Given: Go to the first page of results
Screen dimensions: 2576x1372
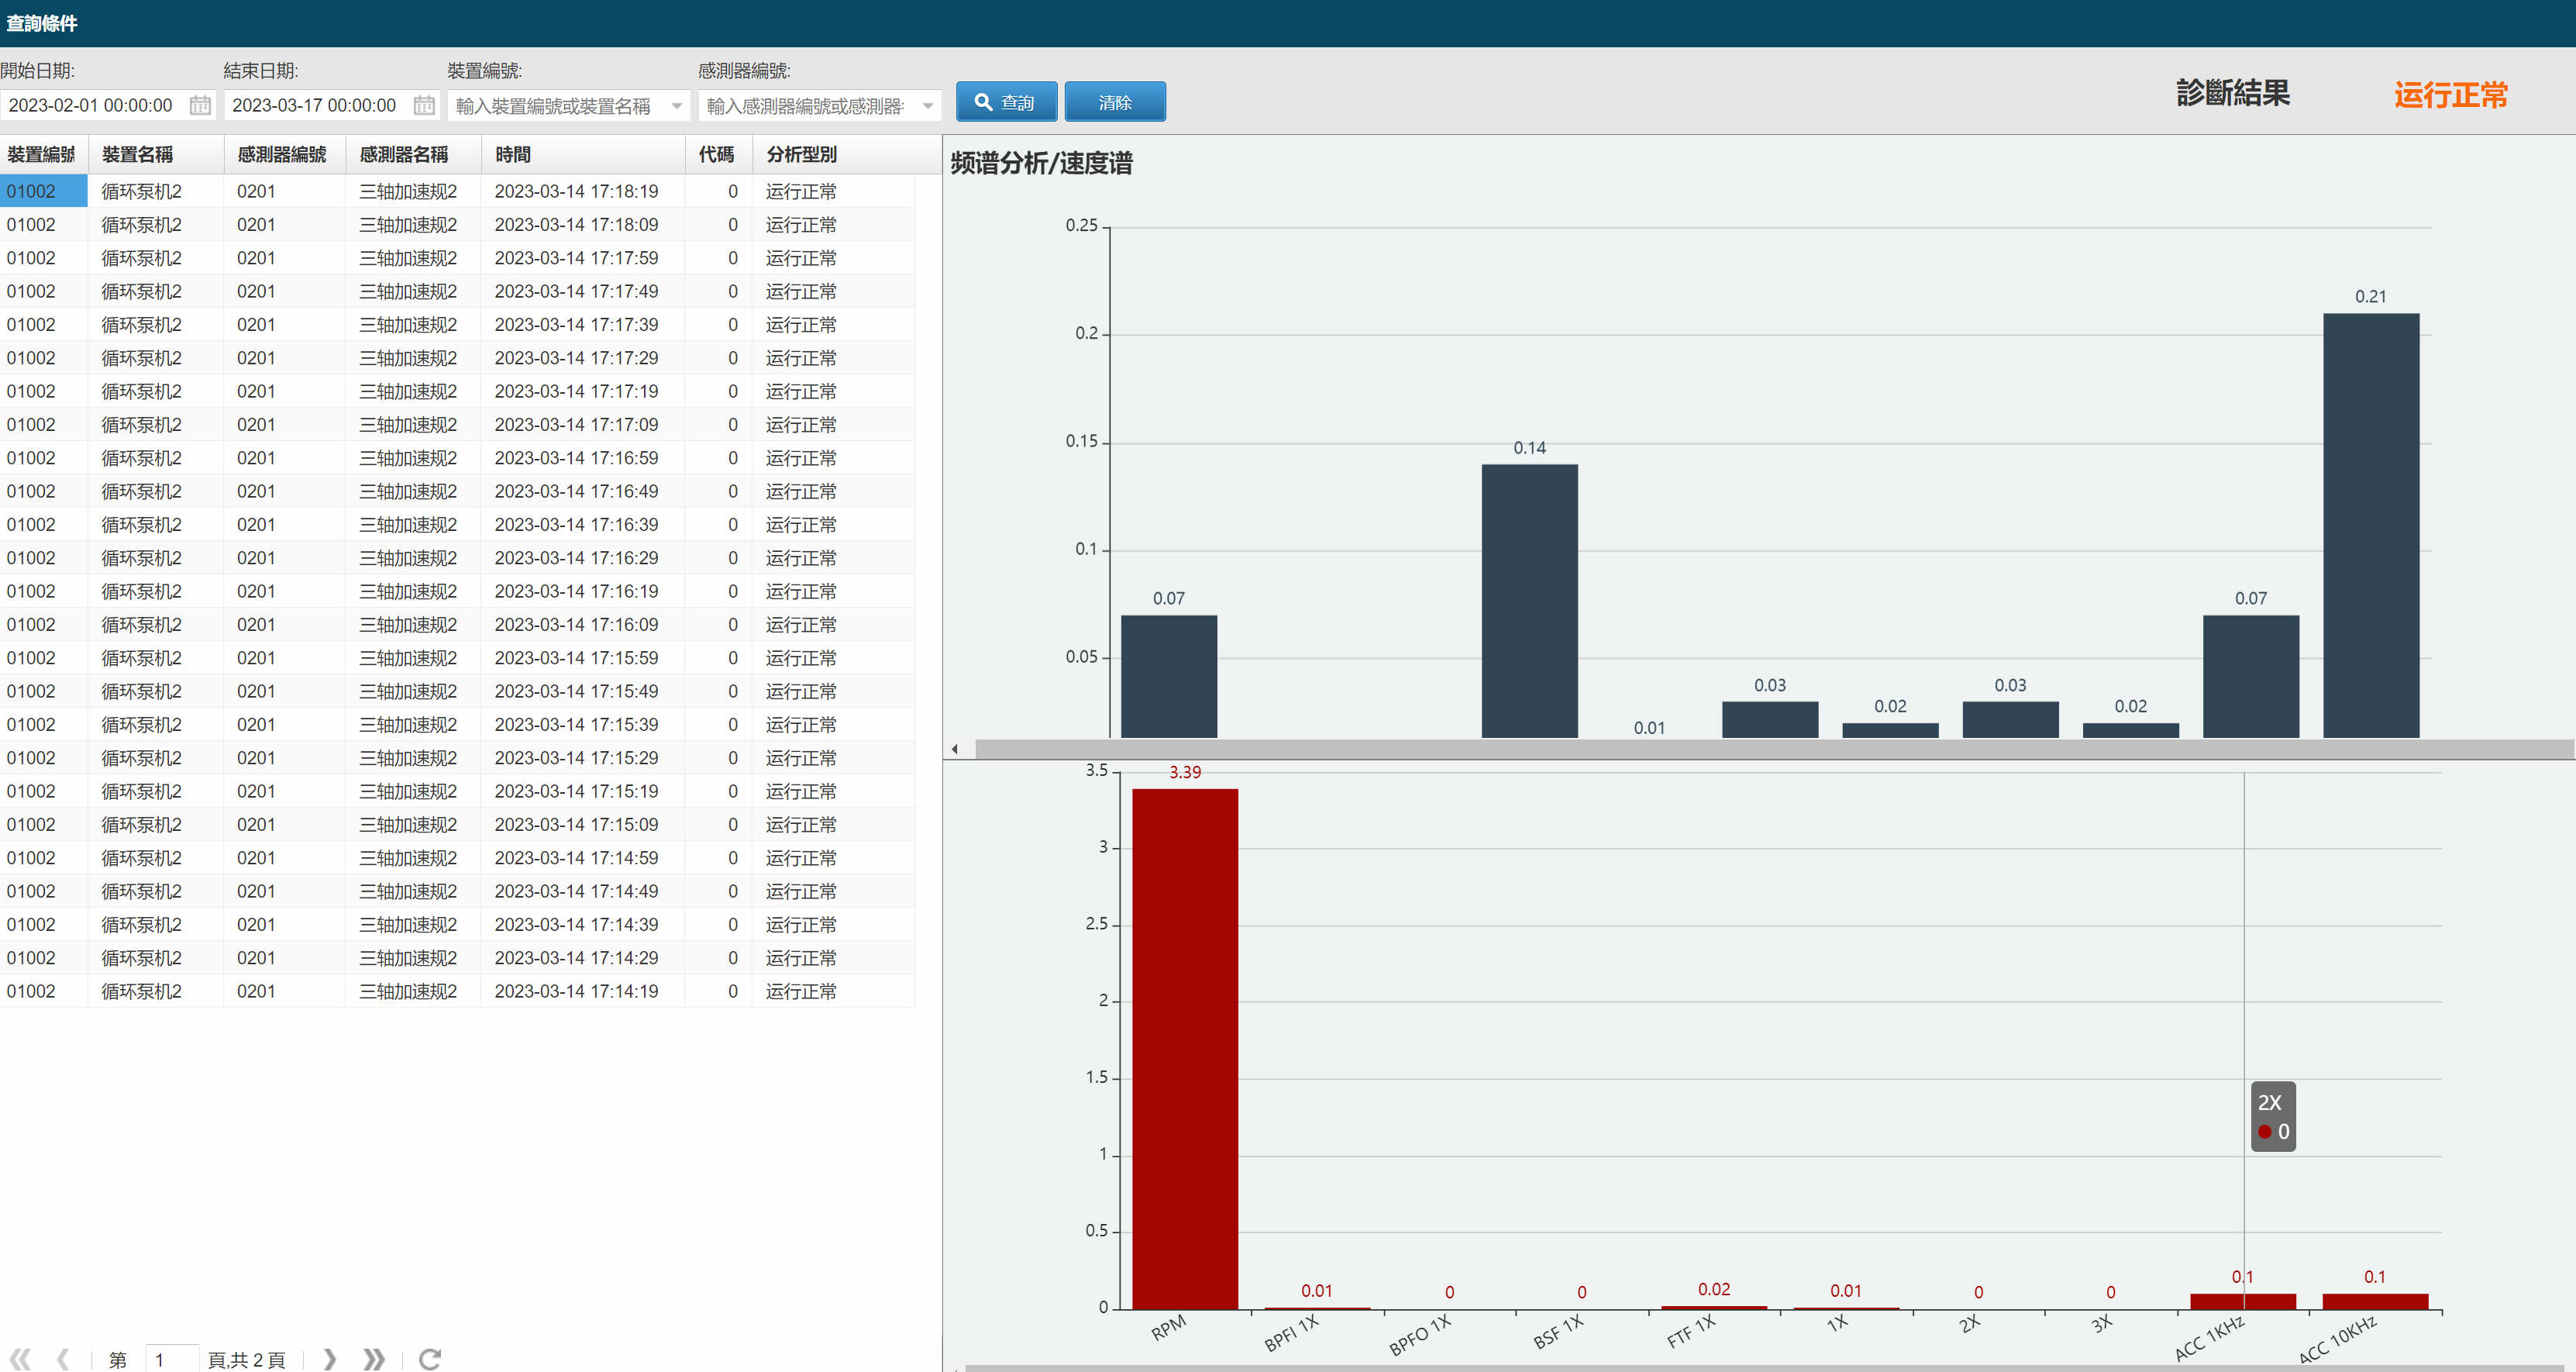Looking at the screenshot, I should click(x=20, y=1358).
